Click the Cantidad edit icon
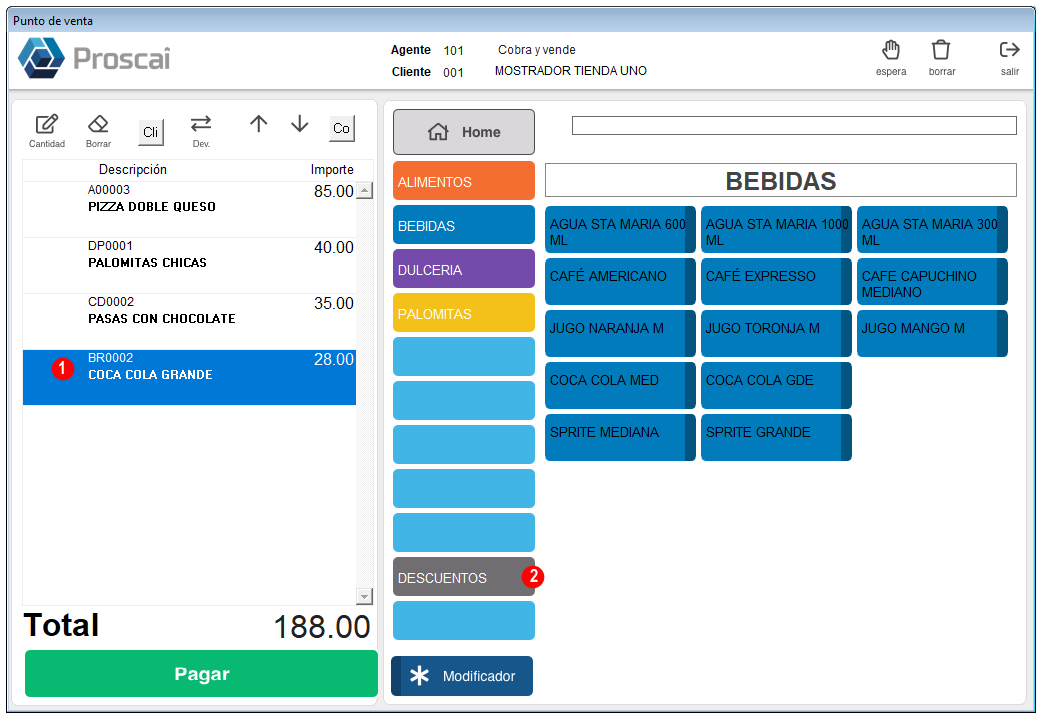The height and width of the screenshot is (719, 1043). pyautogui.click(x=47, y=124)
